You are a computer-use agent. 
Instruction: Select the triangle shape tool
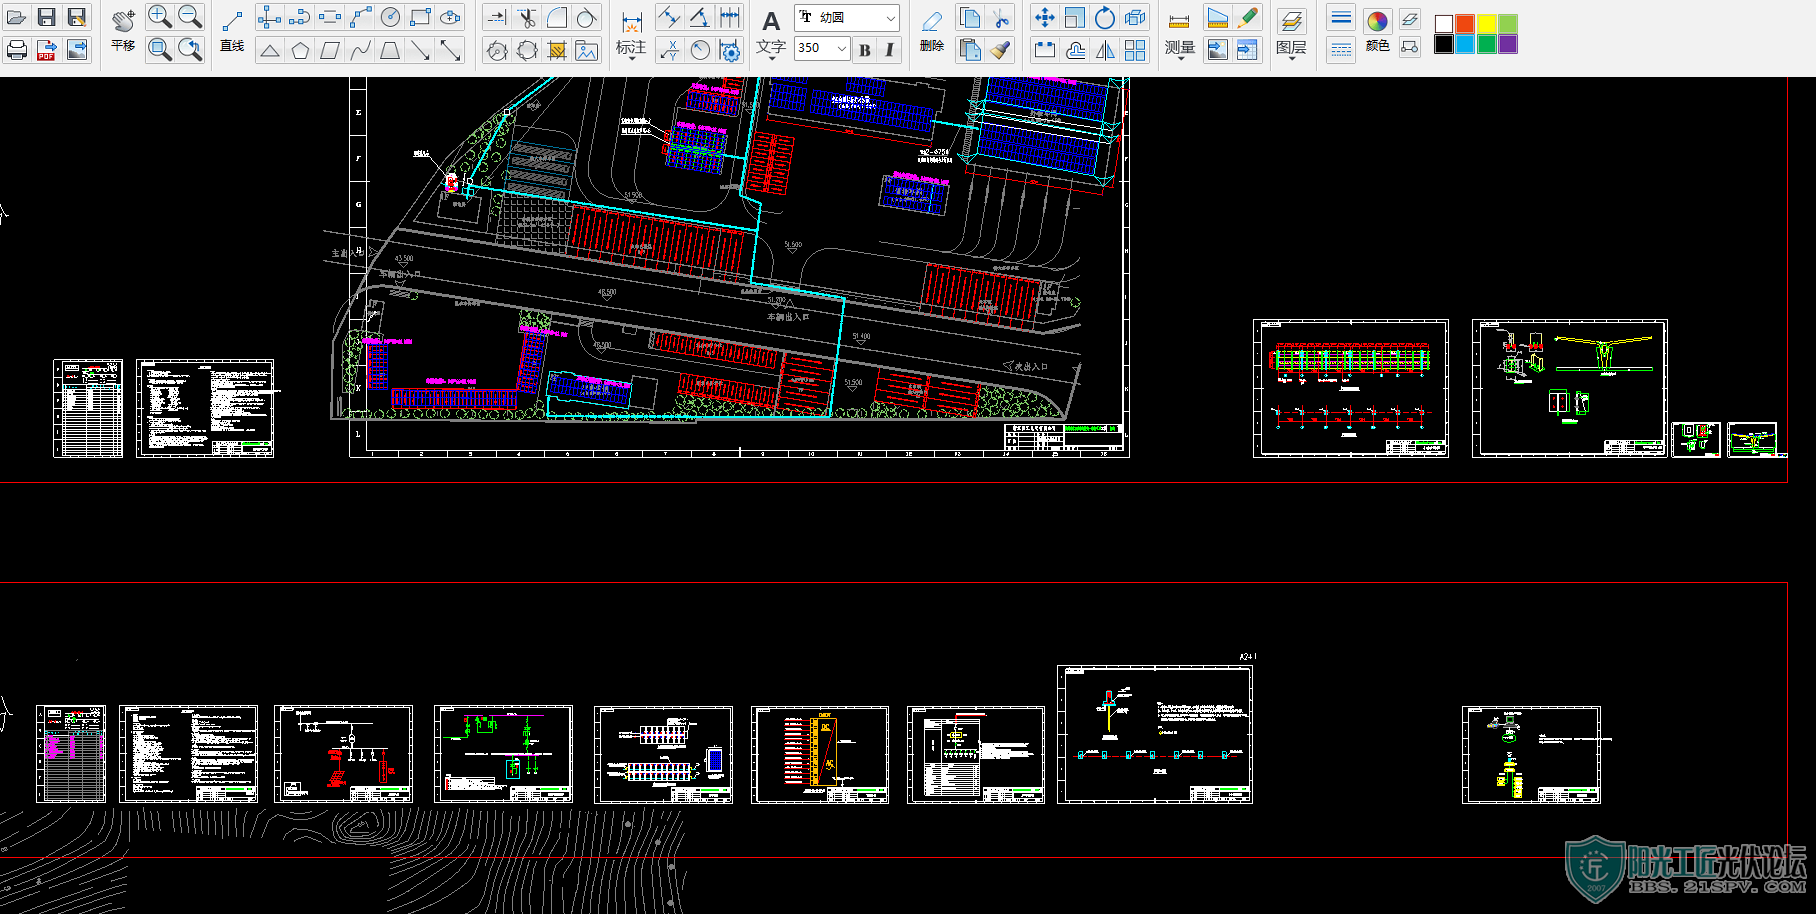270,50
